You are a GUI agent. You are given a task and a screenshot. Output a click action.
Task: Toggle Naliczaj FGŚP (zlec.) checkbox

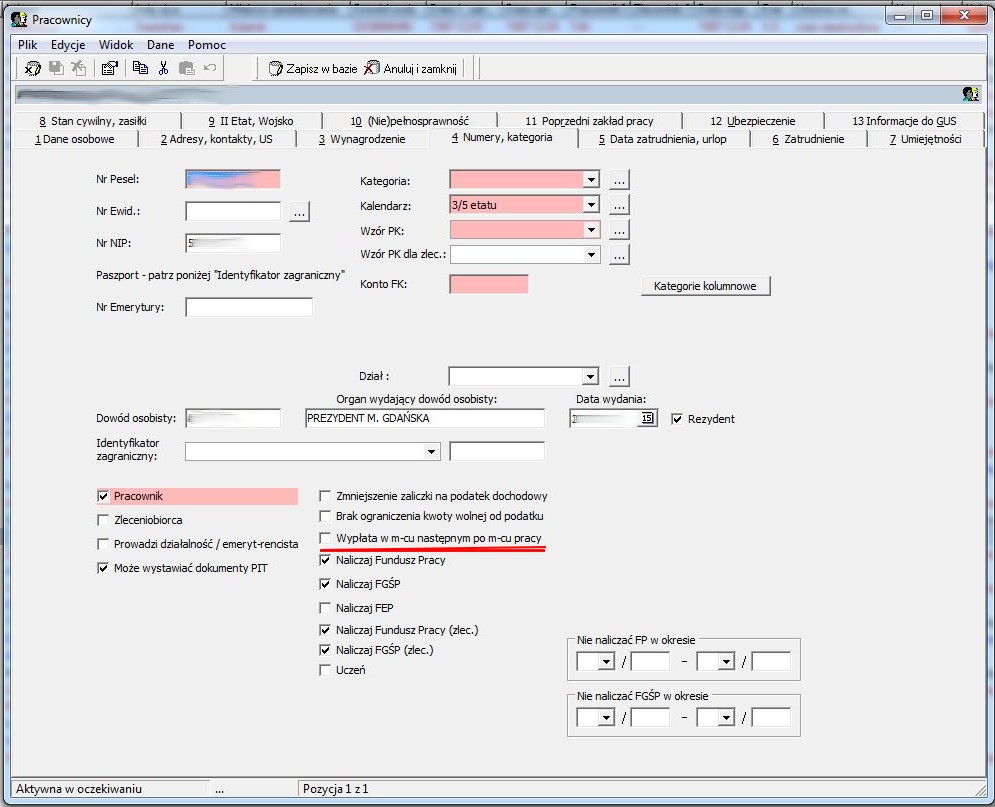click(325, 650)
